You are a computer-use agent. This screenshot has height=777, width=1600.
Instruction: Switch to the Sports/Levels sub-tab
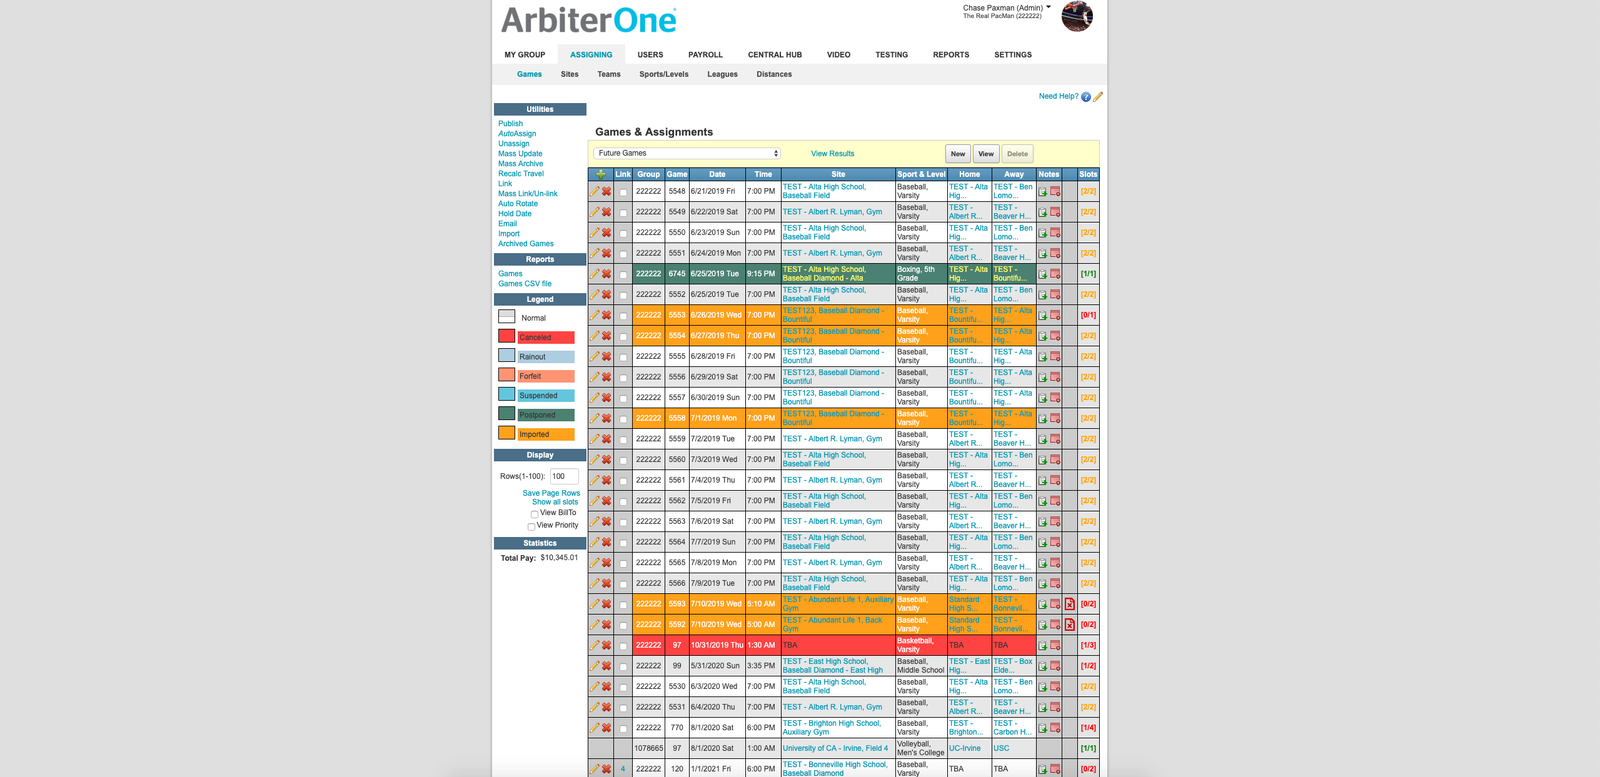click(x=664, y=74)
